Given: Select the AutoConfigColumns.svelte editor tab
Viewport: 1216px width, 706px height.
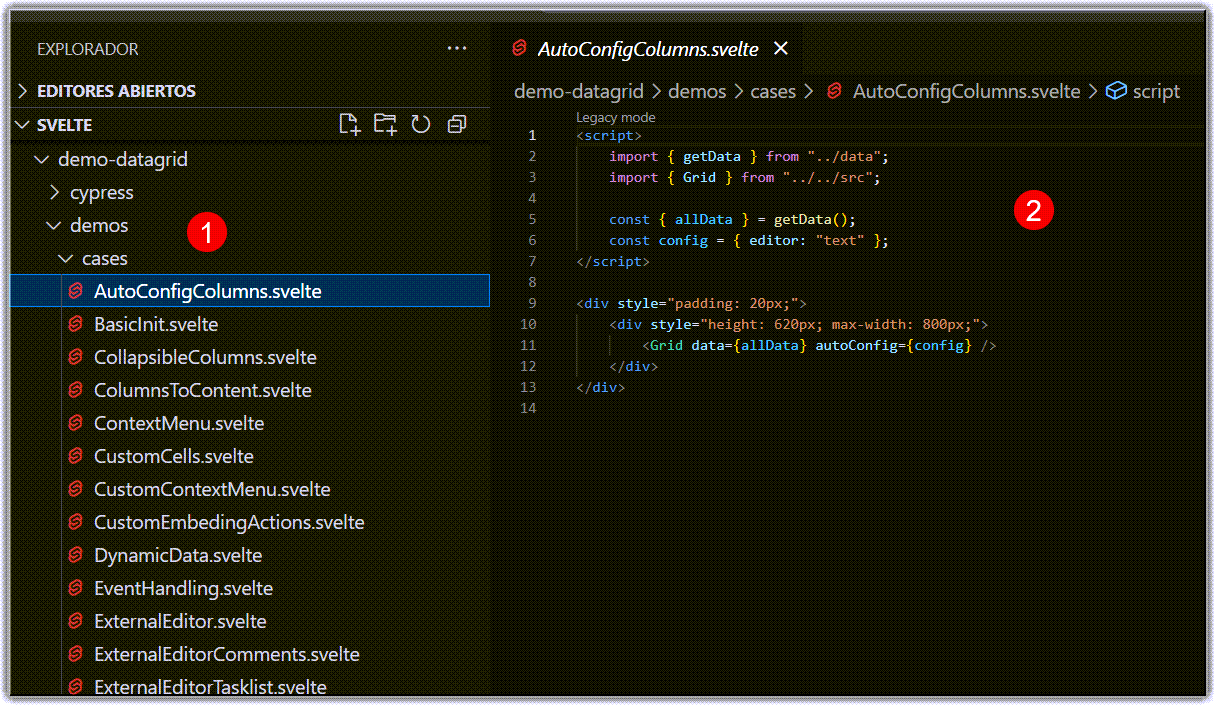Looking at the screenshot, I should click(x=650, y=48).
